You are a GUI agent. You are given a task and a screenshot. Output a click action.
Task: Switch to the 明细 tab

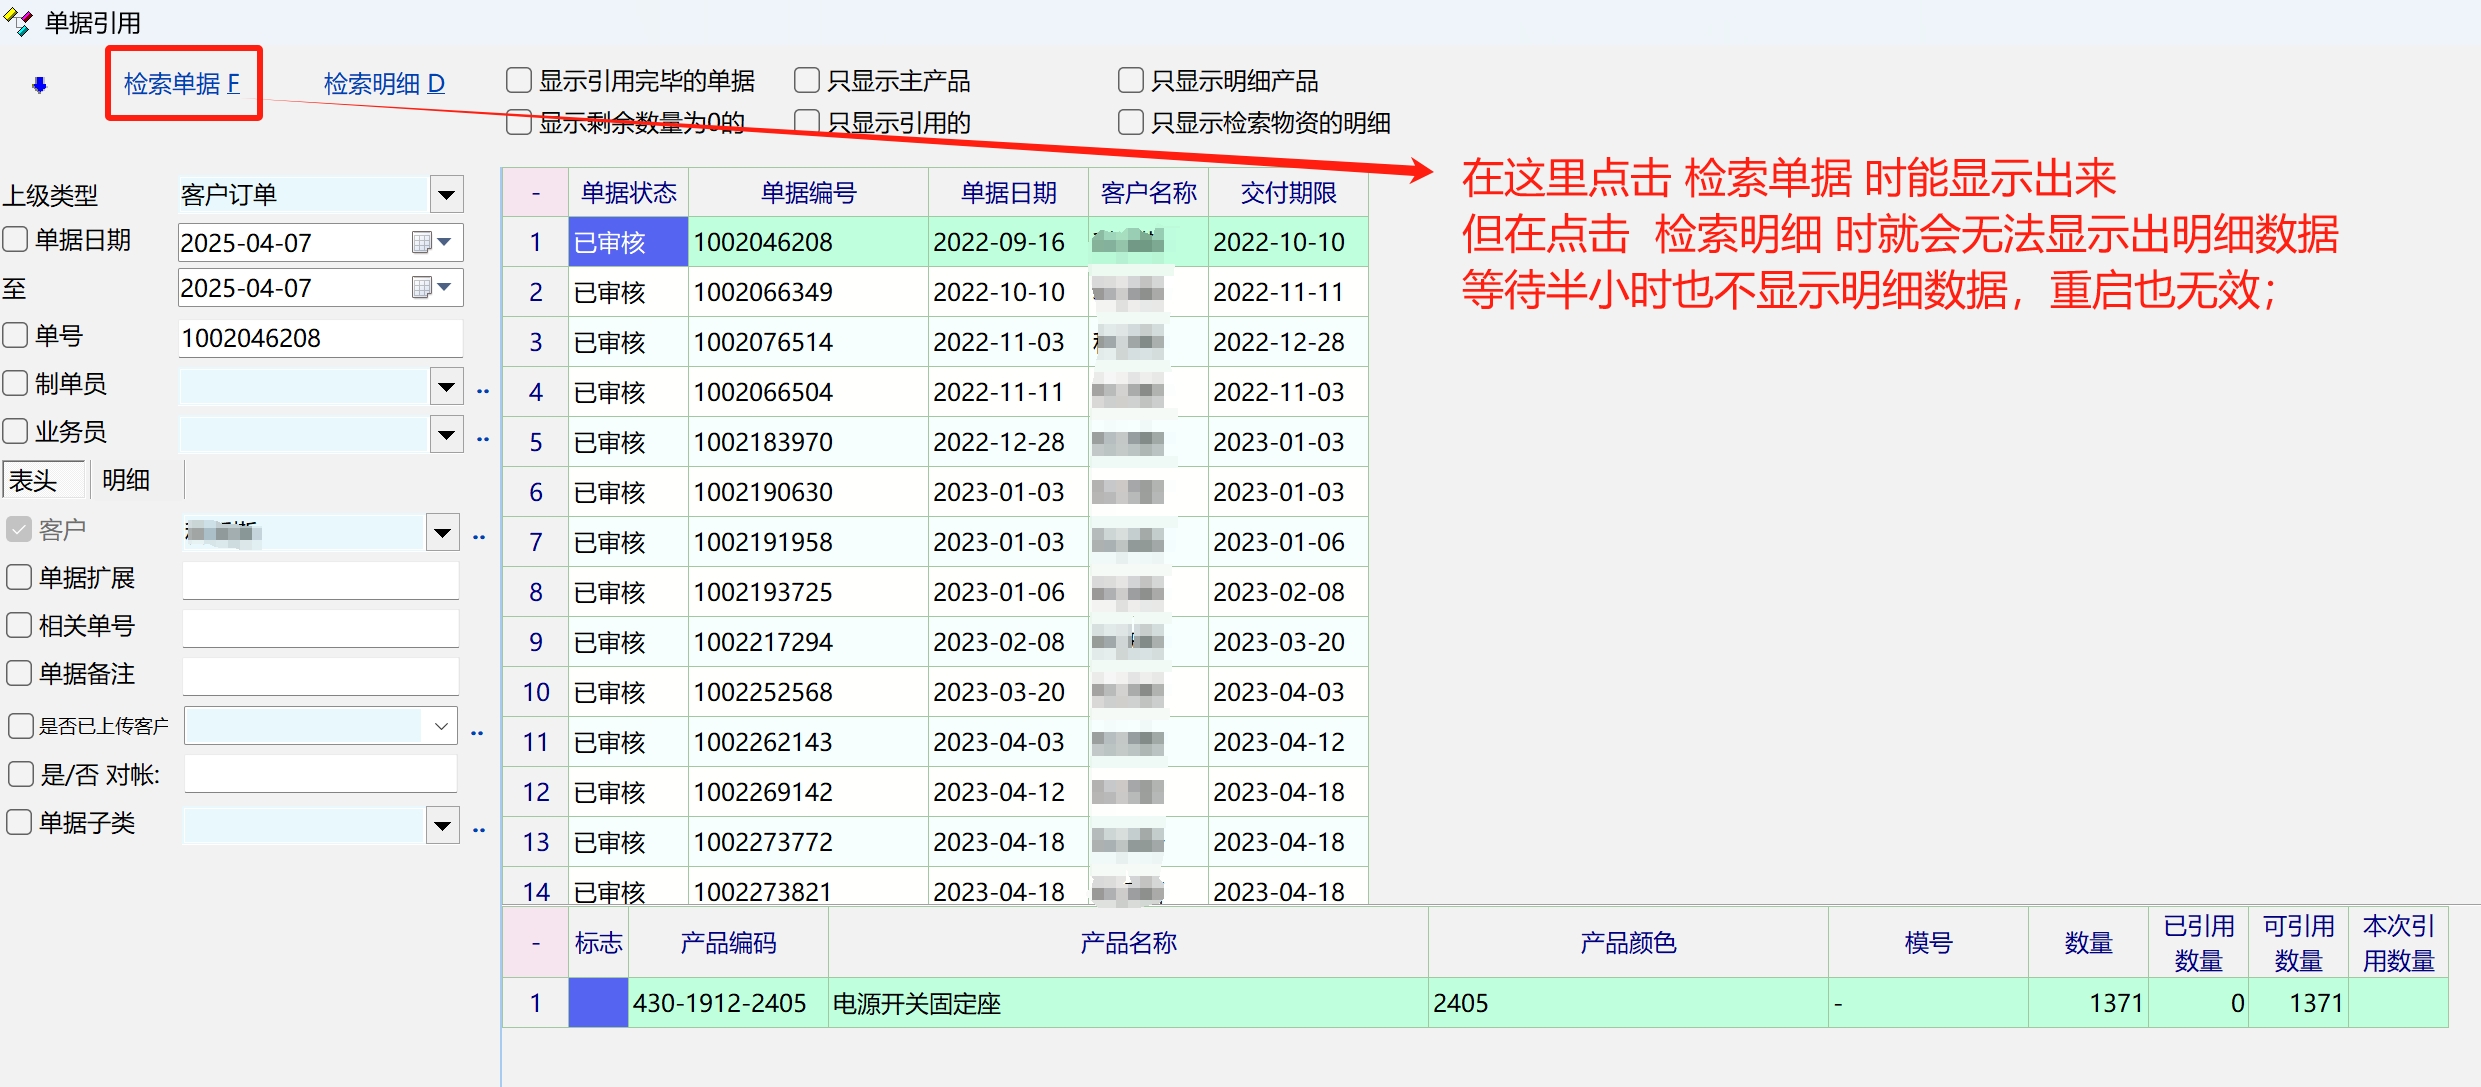point(126,480)
